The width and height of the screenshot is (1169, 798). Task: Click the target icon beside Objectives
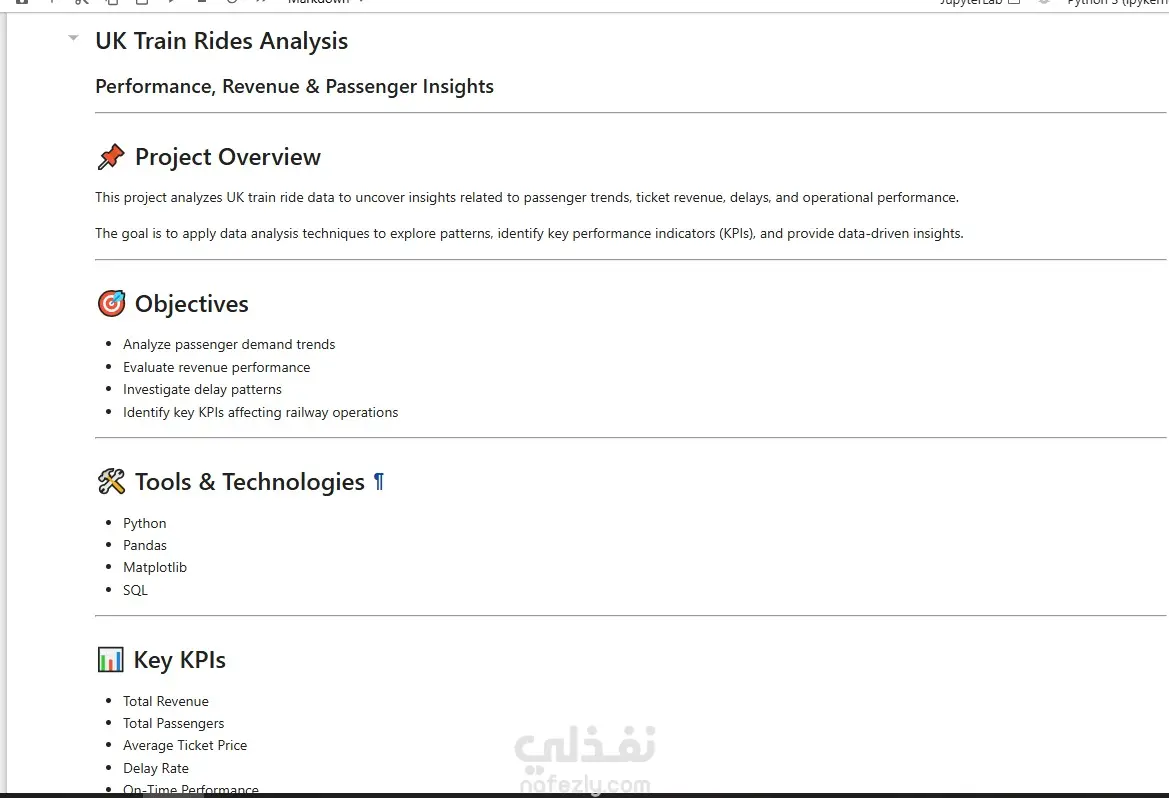(x=111, y=304)
